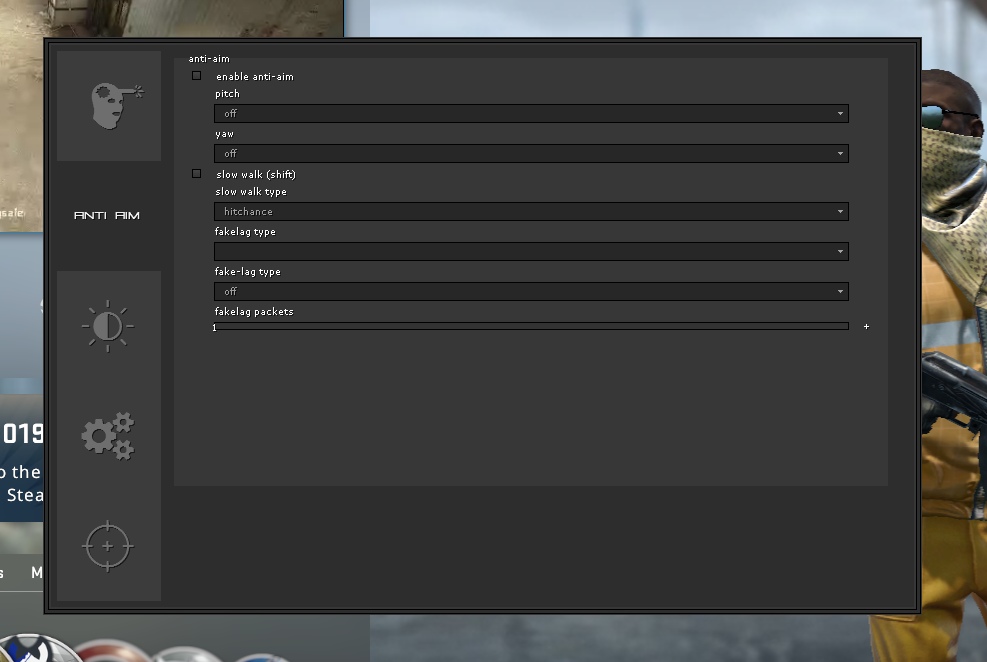Open the pitch dropdown
The height and width of the screenshot is (662, 987).
(531, 113)
